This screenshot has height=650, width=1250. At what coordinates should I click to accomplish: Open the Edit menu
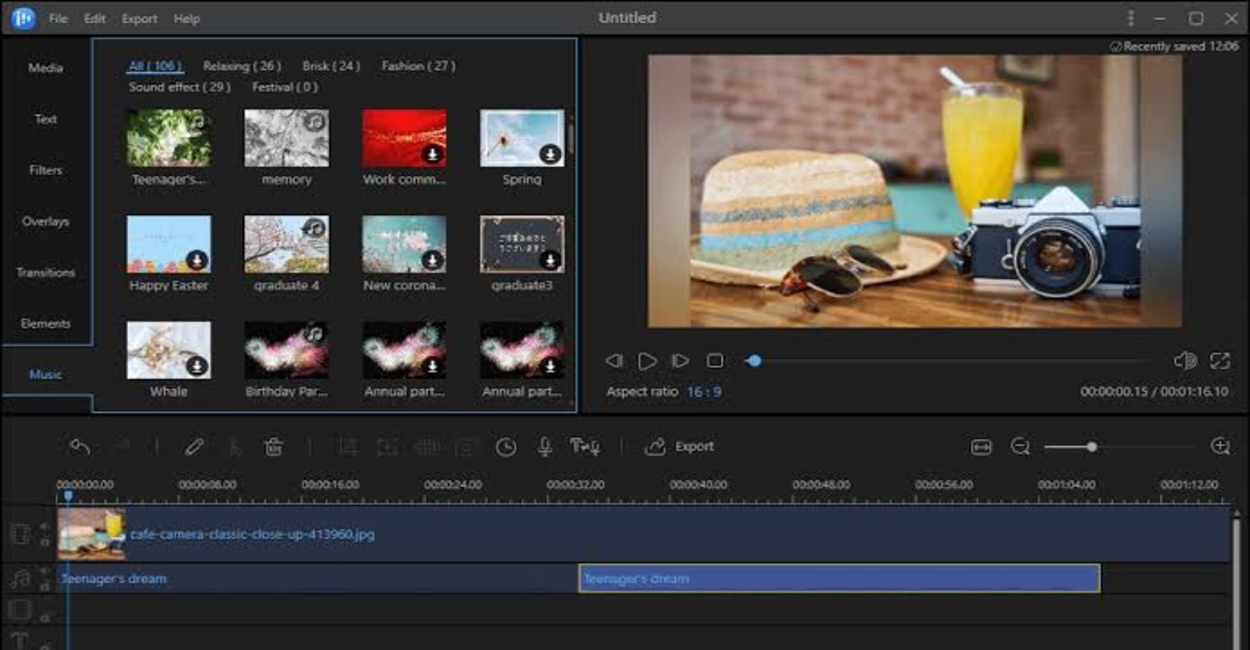click(x=95, y=19)
